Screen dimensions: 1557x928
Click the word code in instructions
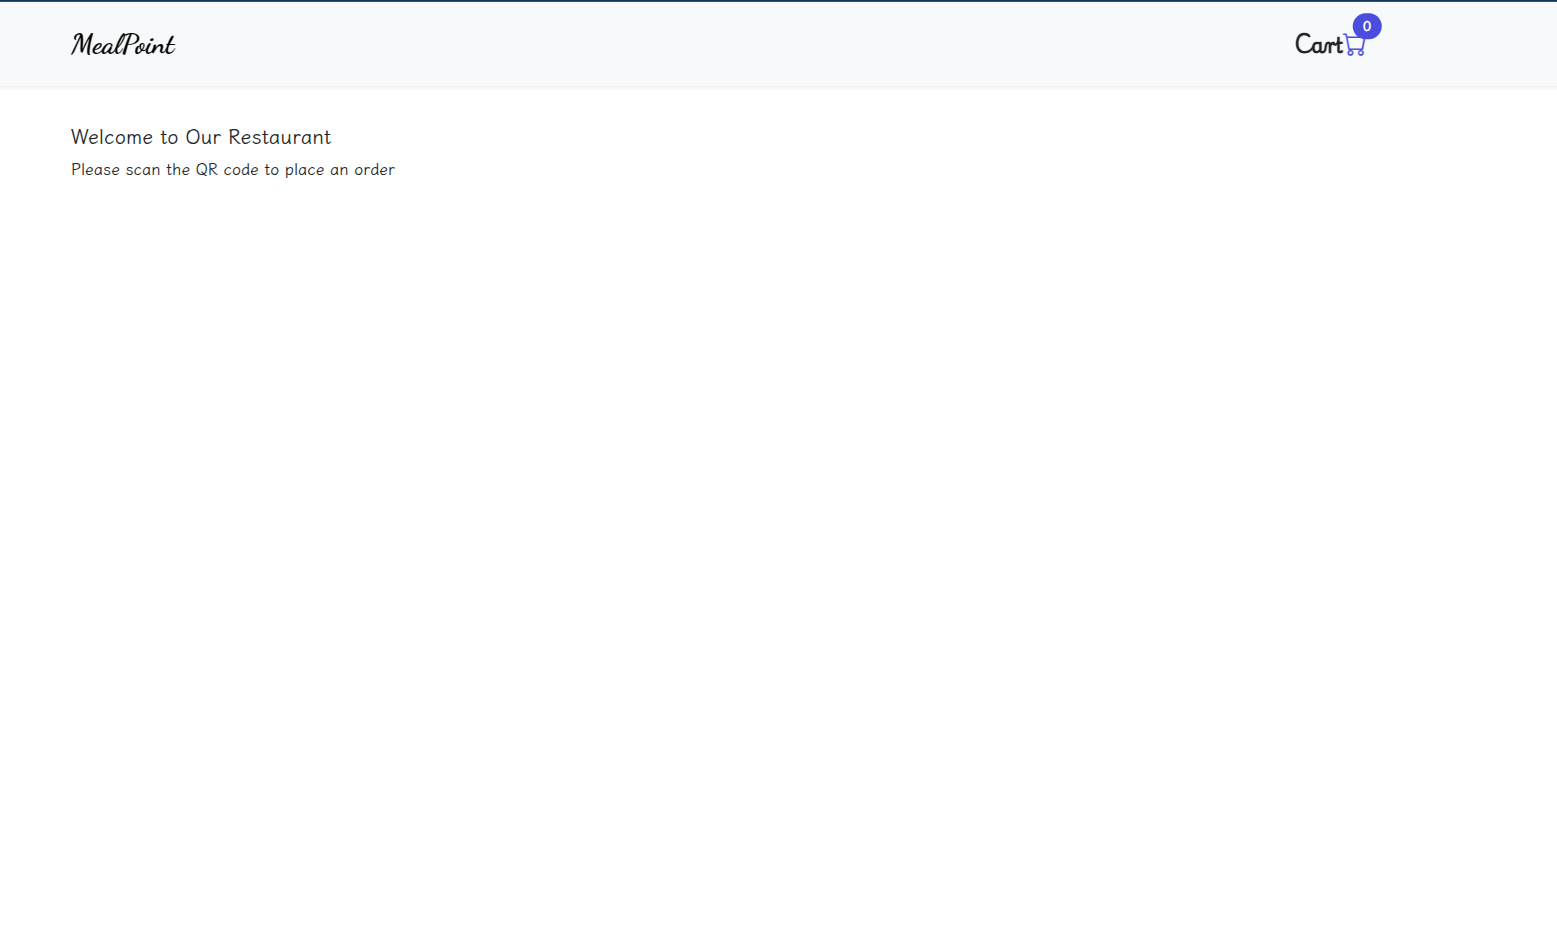click(241, 170)
